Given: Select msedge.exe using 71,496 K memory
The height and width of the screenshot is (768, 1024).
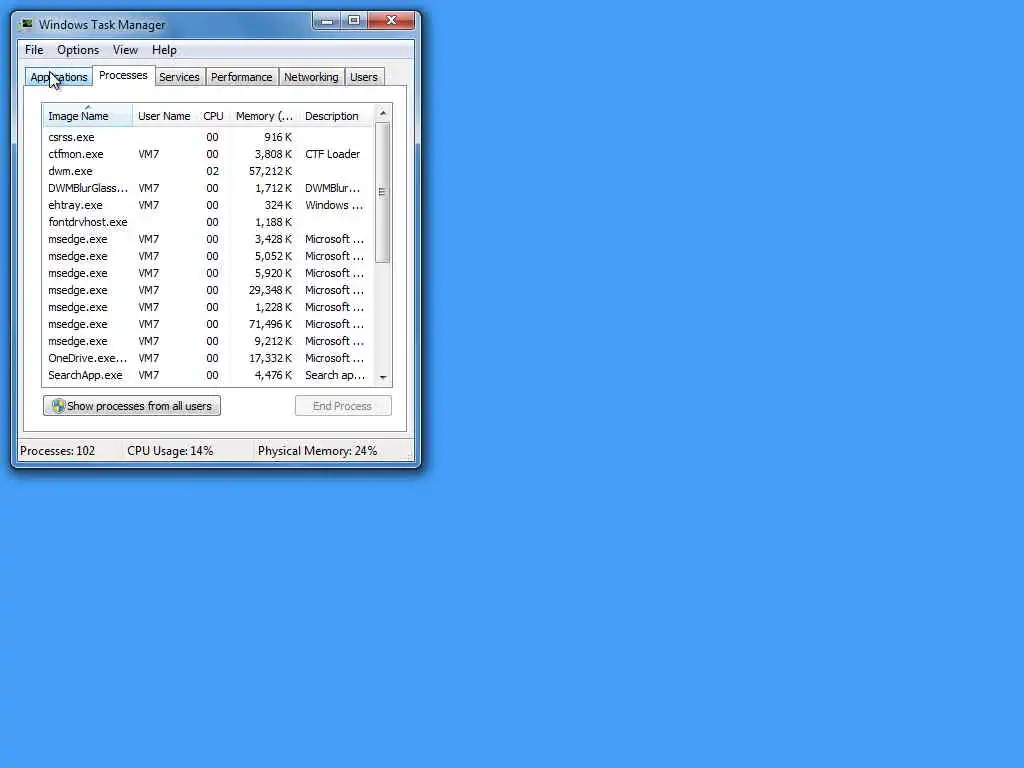Looking at the screenshot, I should coord(209,324).
